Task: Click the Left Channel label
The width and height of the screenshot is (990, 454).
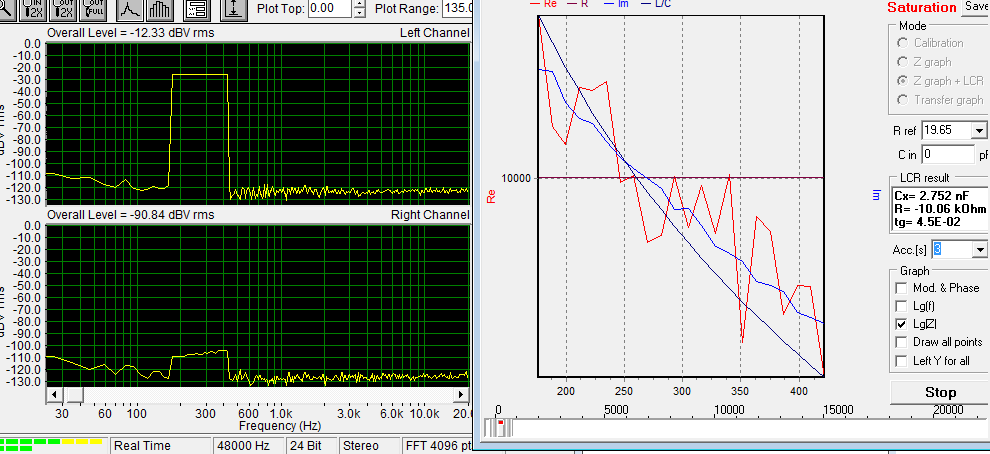Action: 434,33
